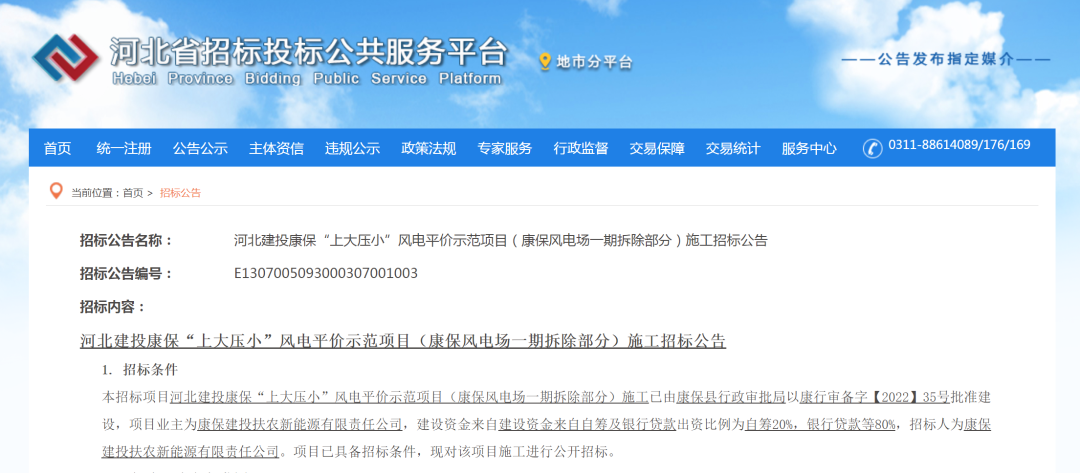Open the 交易统计 menu item
The image size is (1080, 473).
pos(733,148)
